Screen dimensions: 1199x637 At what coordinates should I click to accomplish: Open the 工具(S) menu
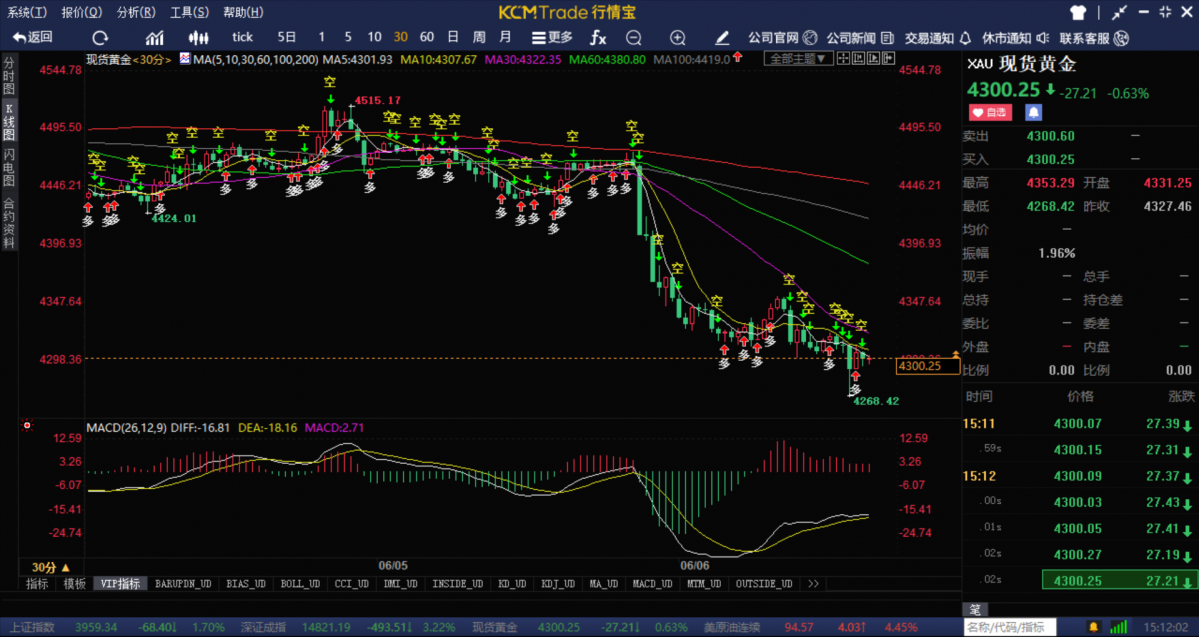tap(189, 12)
